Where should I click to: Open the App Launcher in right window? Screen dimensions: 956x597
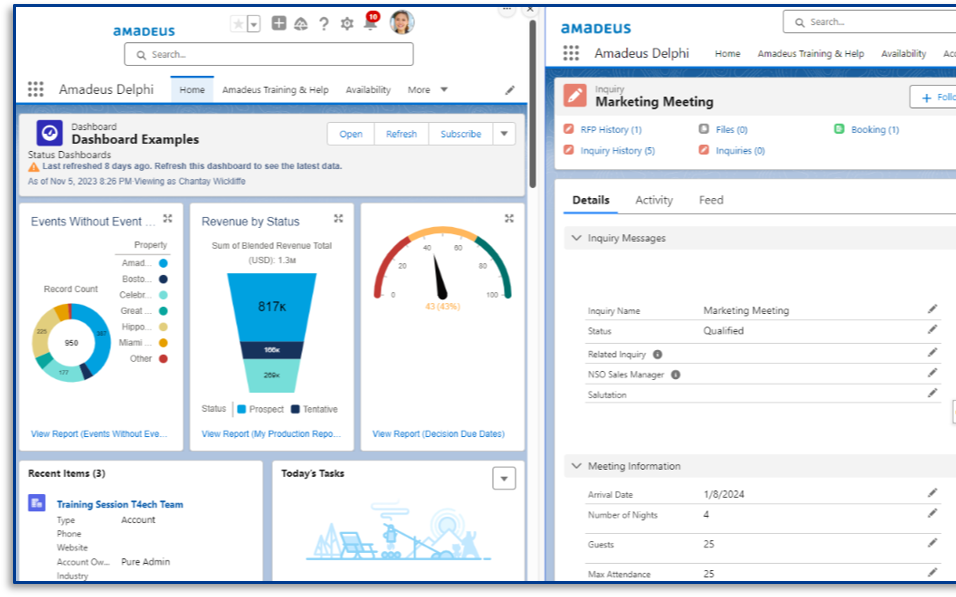(x=571, y=54)
